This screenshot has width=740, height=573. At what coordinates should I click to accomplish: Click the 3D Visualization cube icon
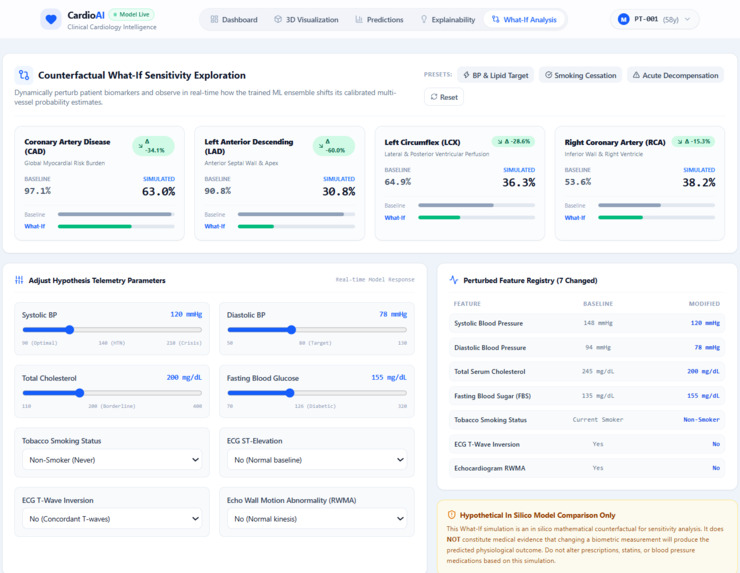click(278, 19)
